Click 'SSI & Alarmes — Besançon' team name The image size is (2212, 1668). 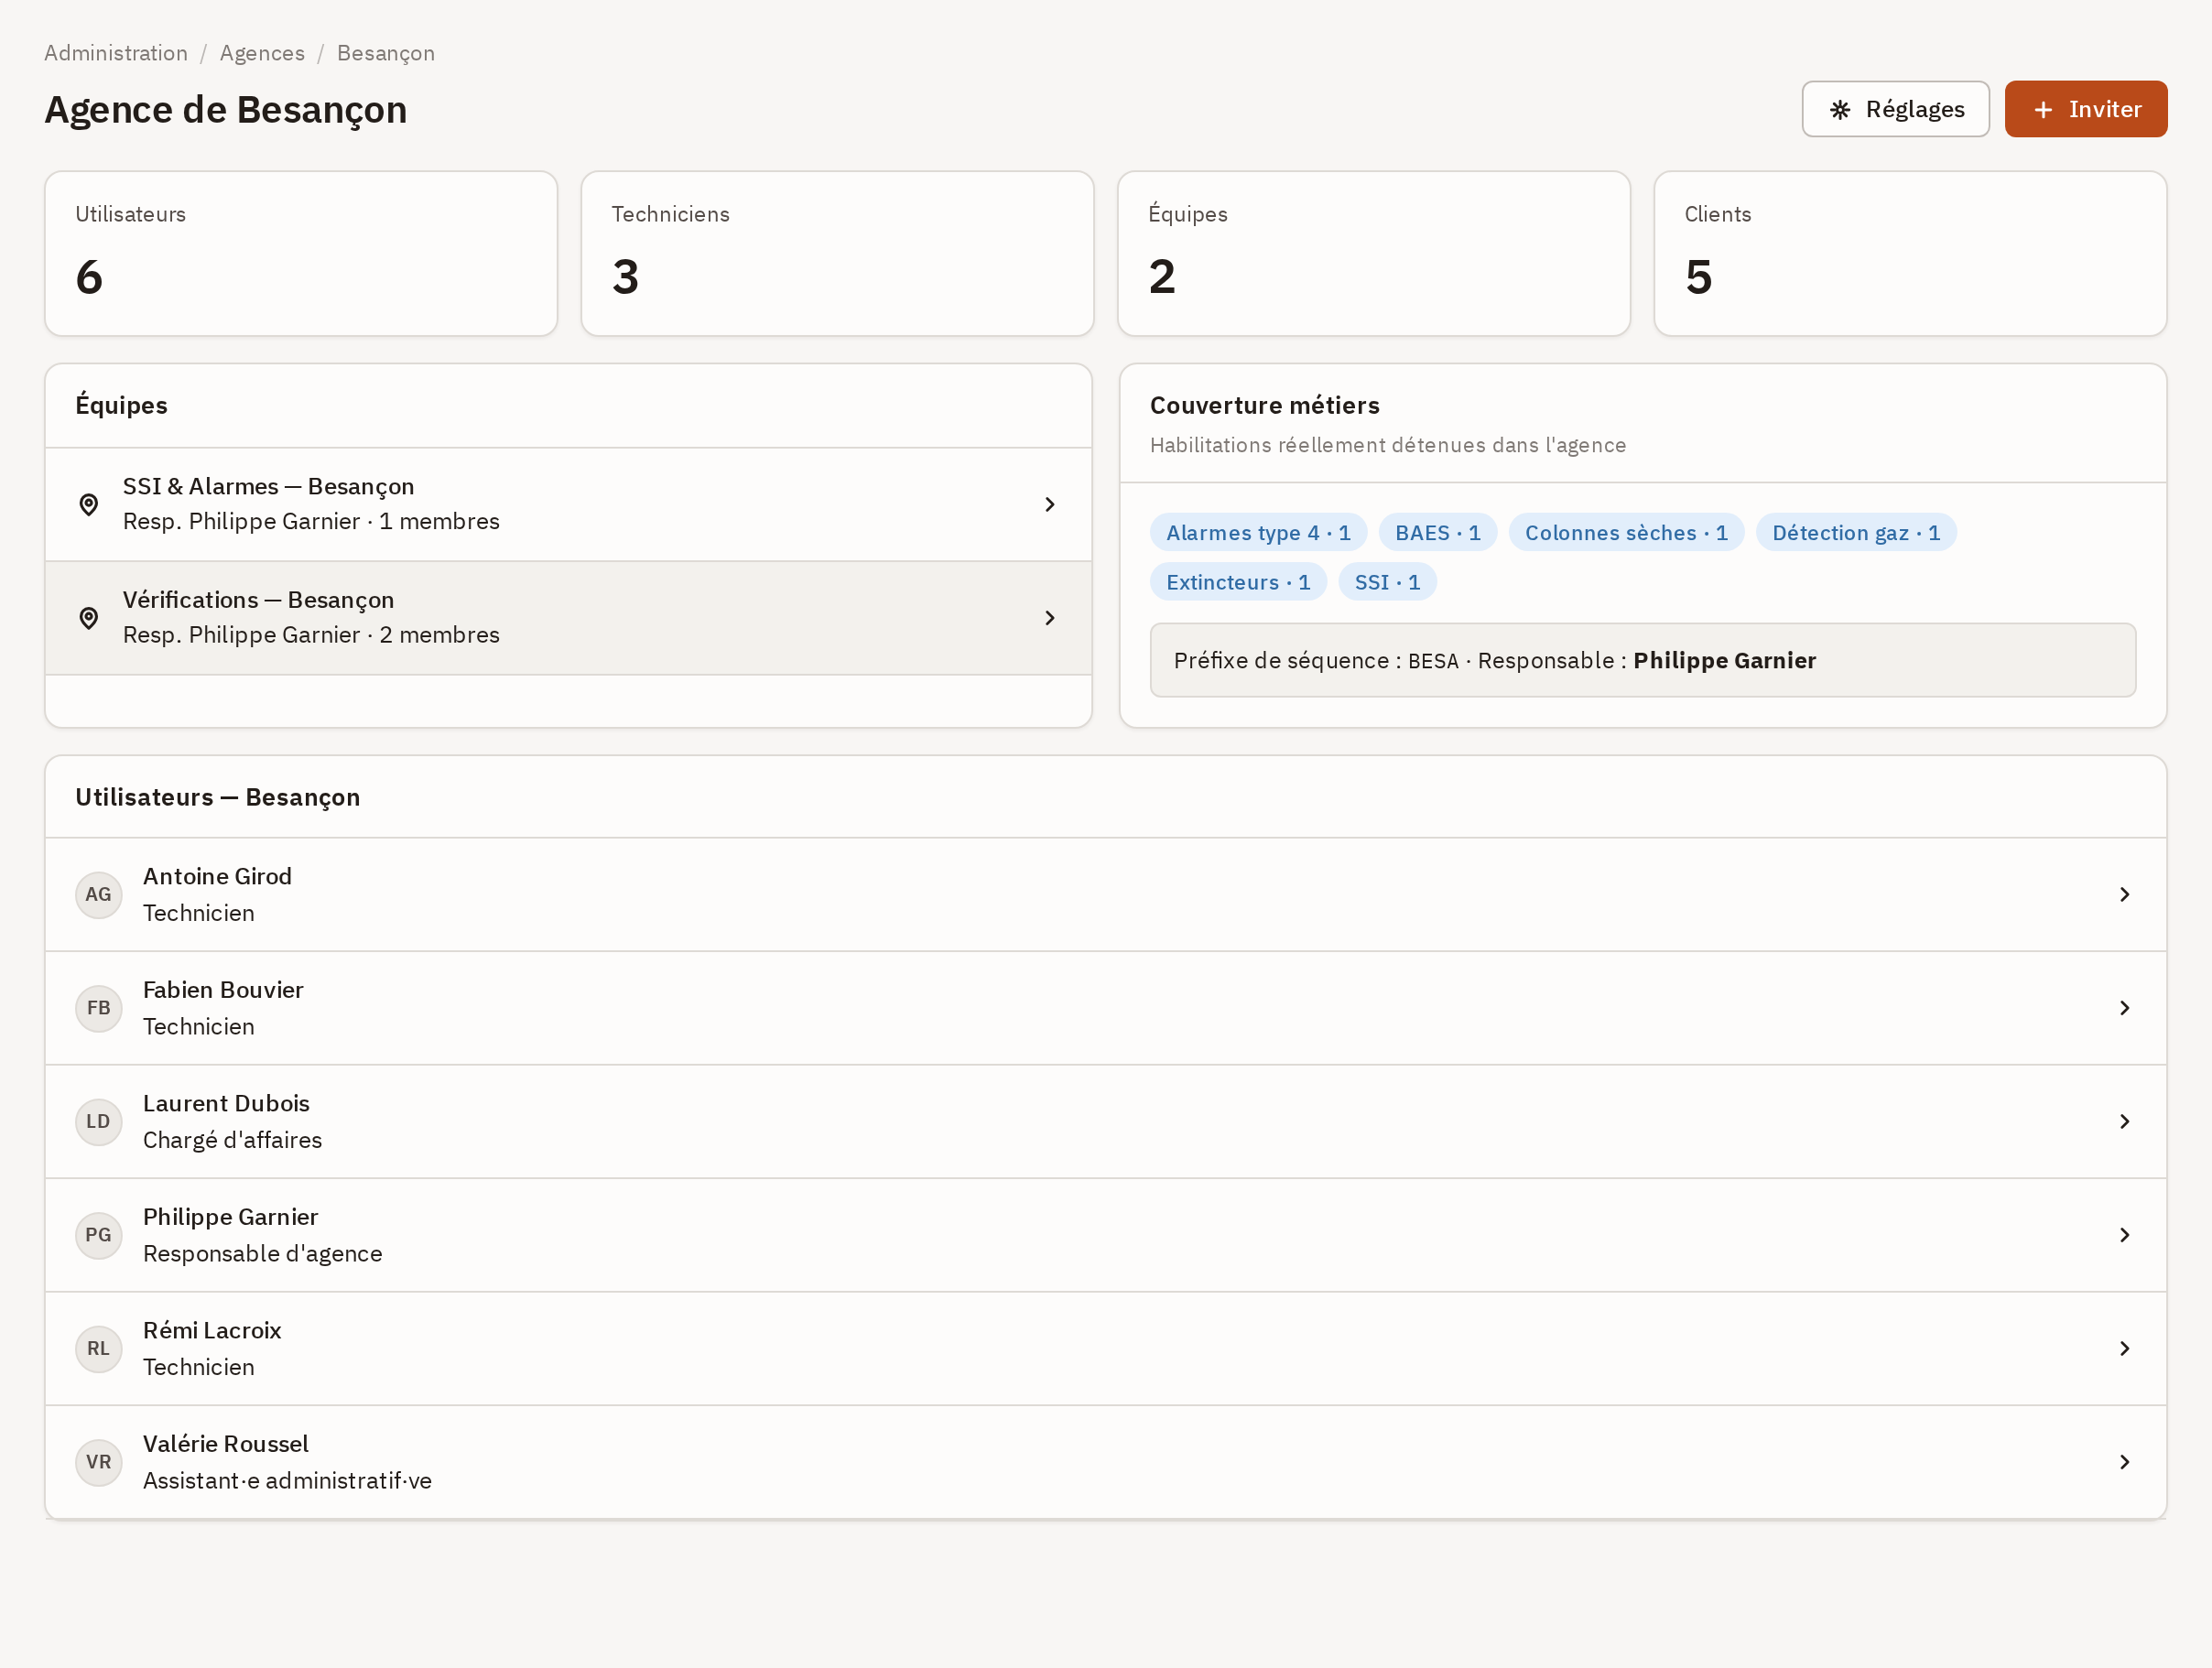[268, 487]
